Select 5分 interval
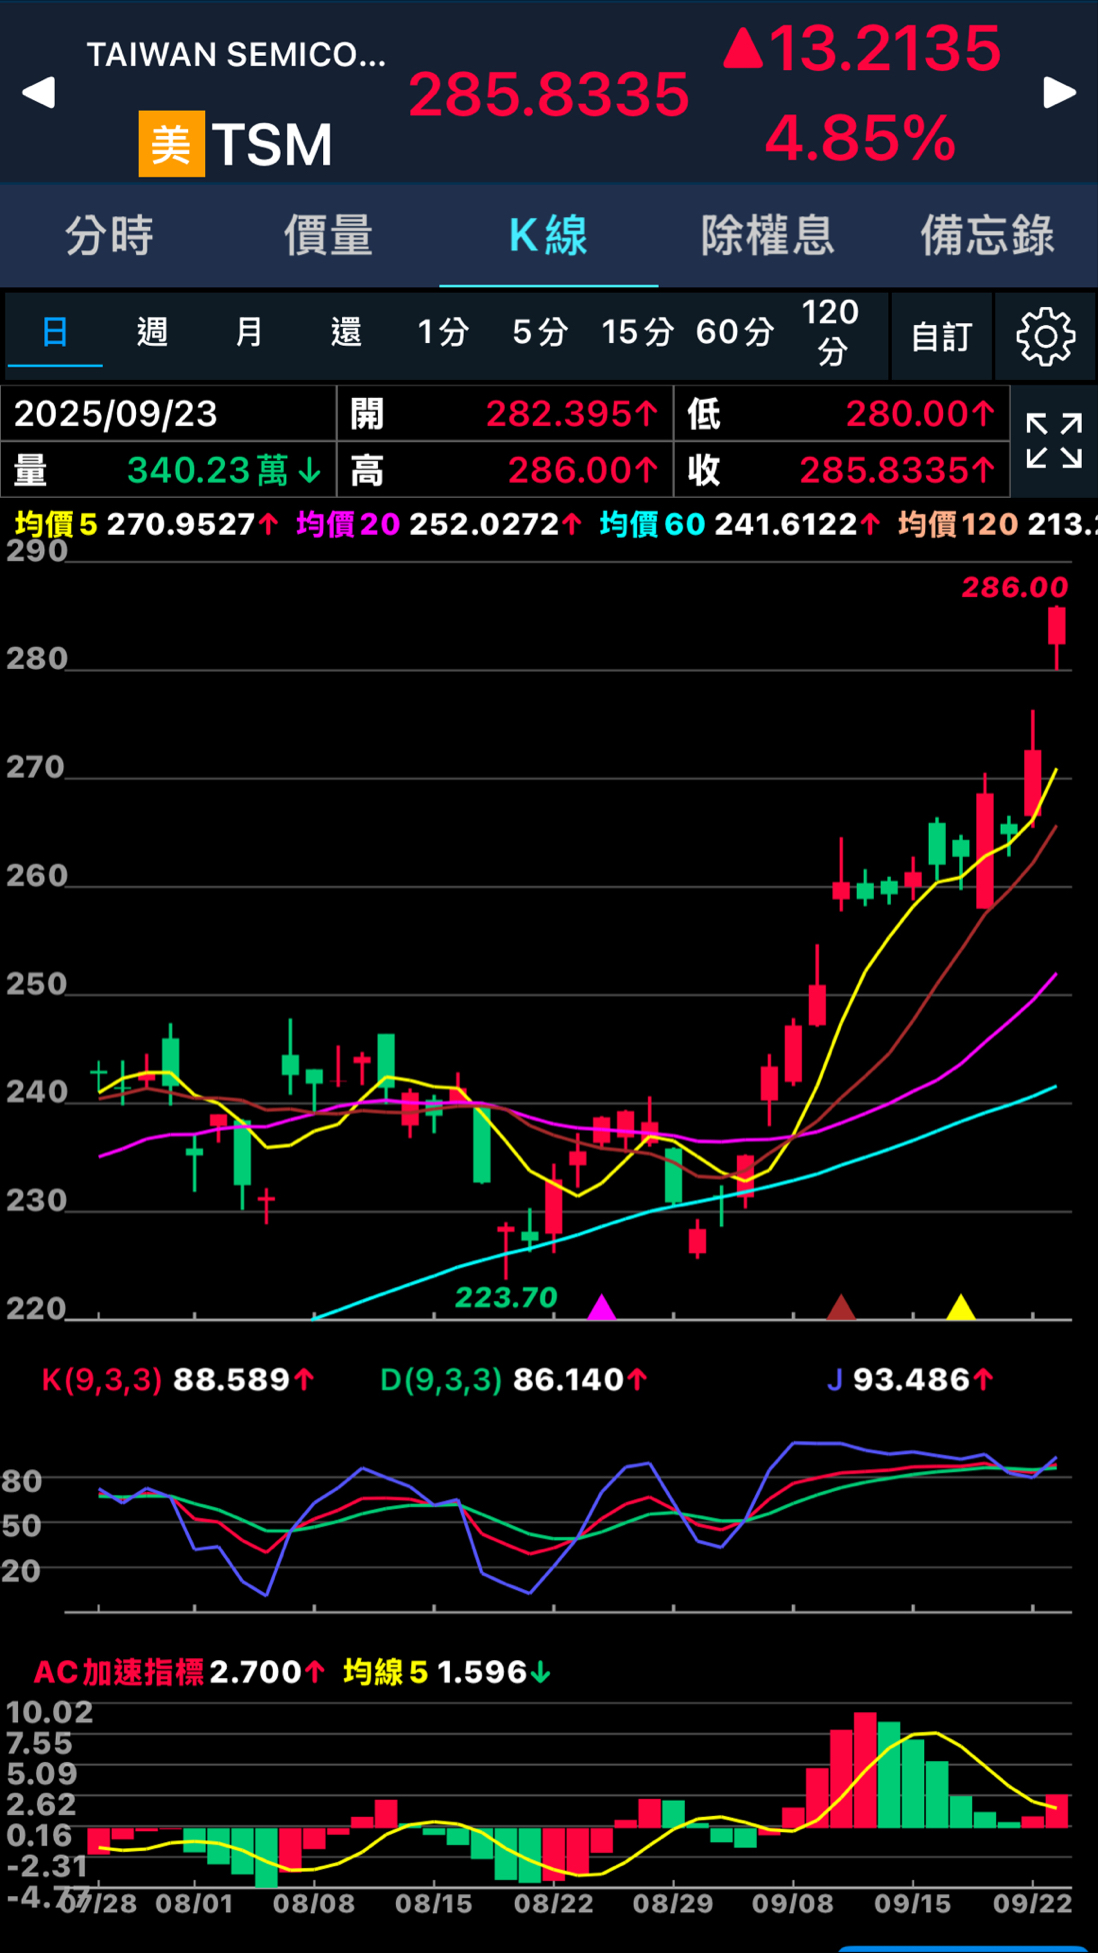The height and width of the screenshot is (1953, 1098). pyautogui.click(x=540, y=332)
